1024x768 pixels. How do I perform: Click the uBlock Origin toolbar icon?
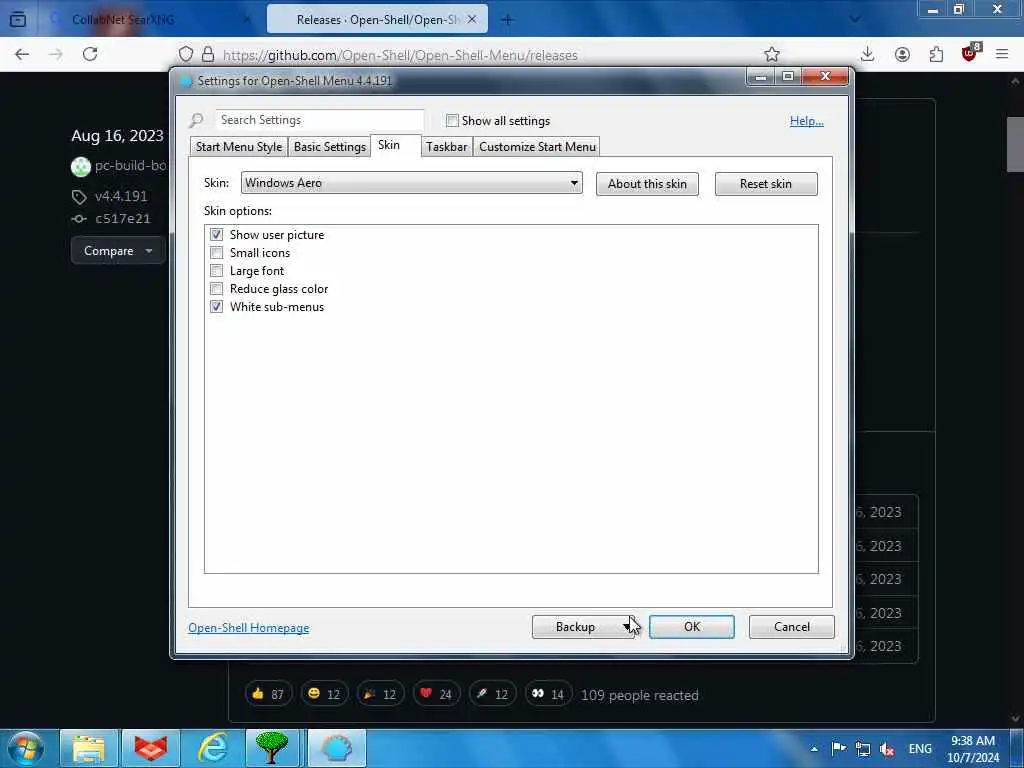tap(970, 54)
